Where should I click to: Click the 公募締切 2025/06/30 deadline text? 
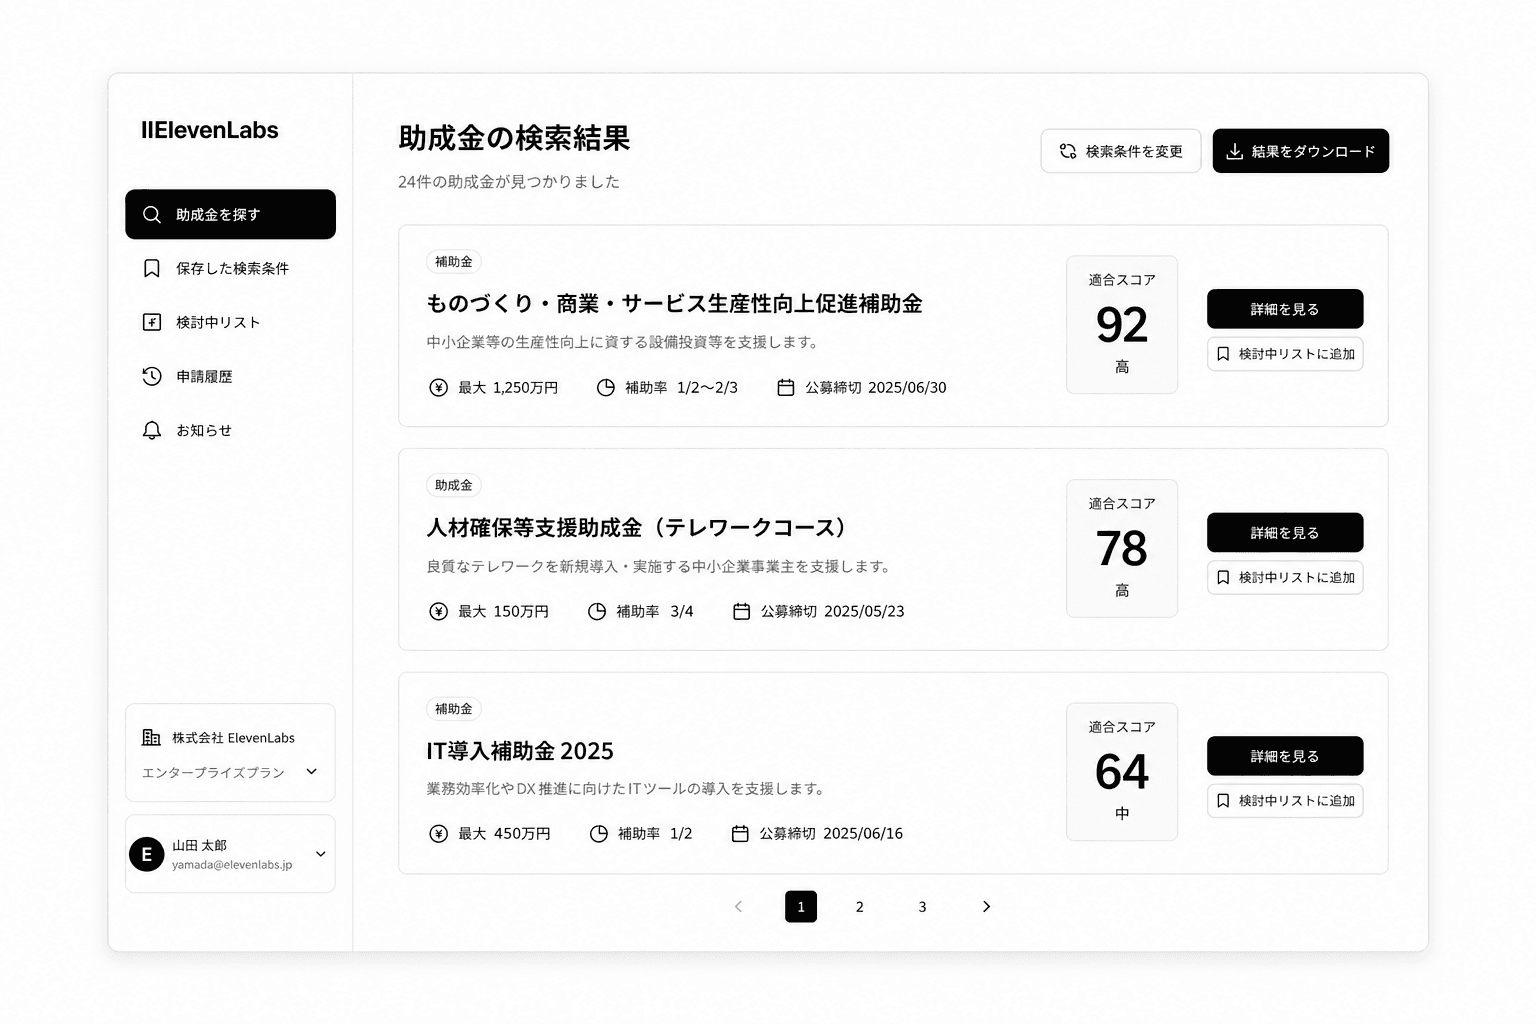point(876,387)
